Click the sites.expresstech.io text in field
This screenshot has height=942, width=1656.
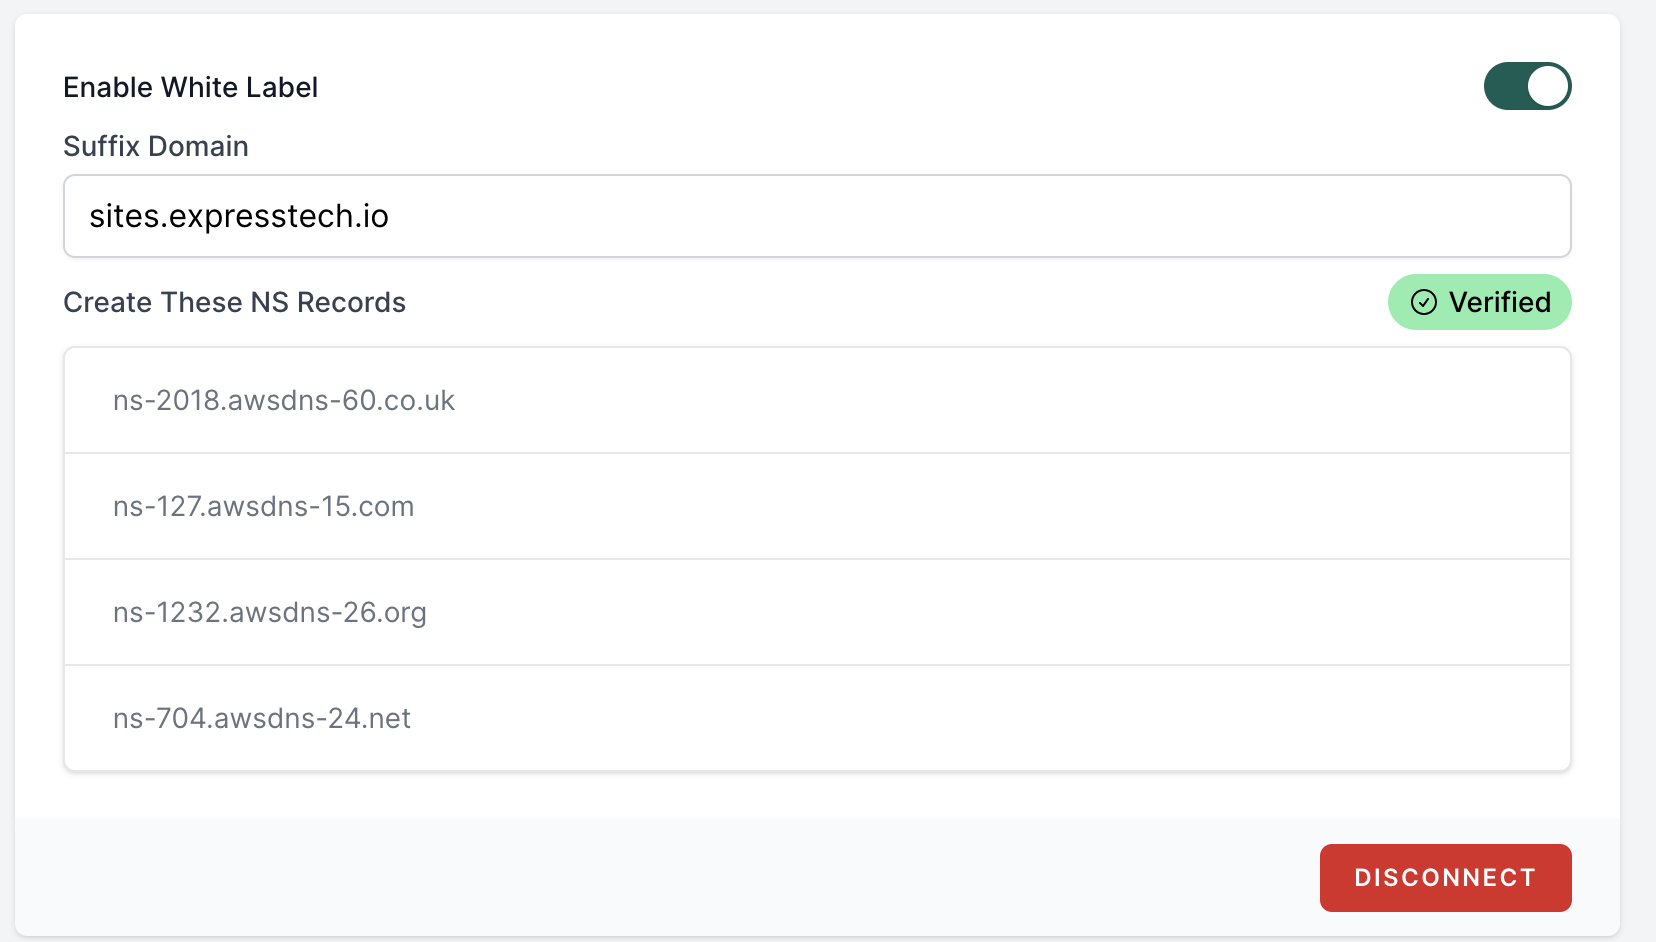point(239,216)
